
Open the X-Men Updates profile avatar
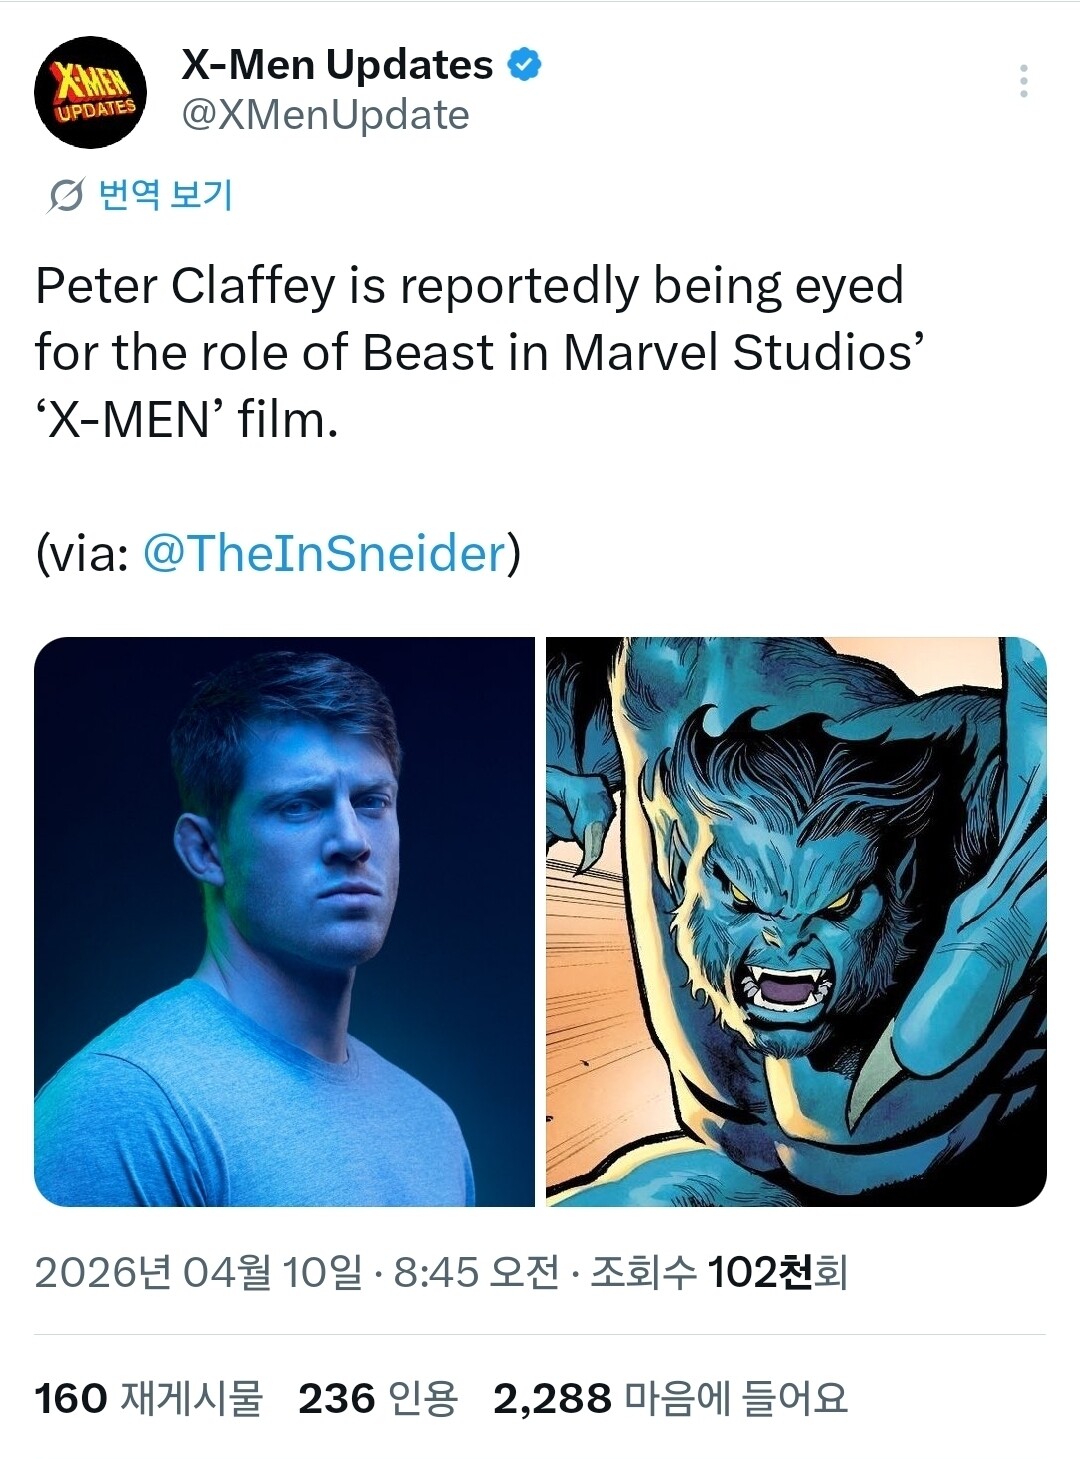(91, 92)
